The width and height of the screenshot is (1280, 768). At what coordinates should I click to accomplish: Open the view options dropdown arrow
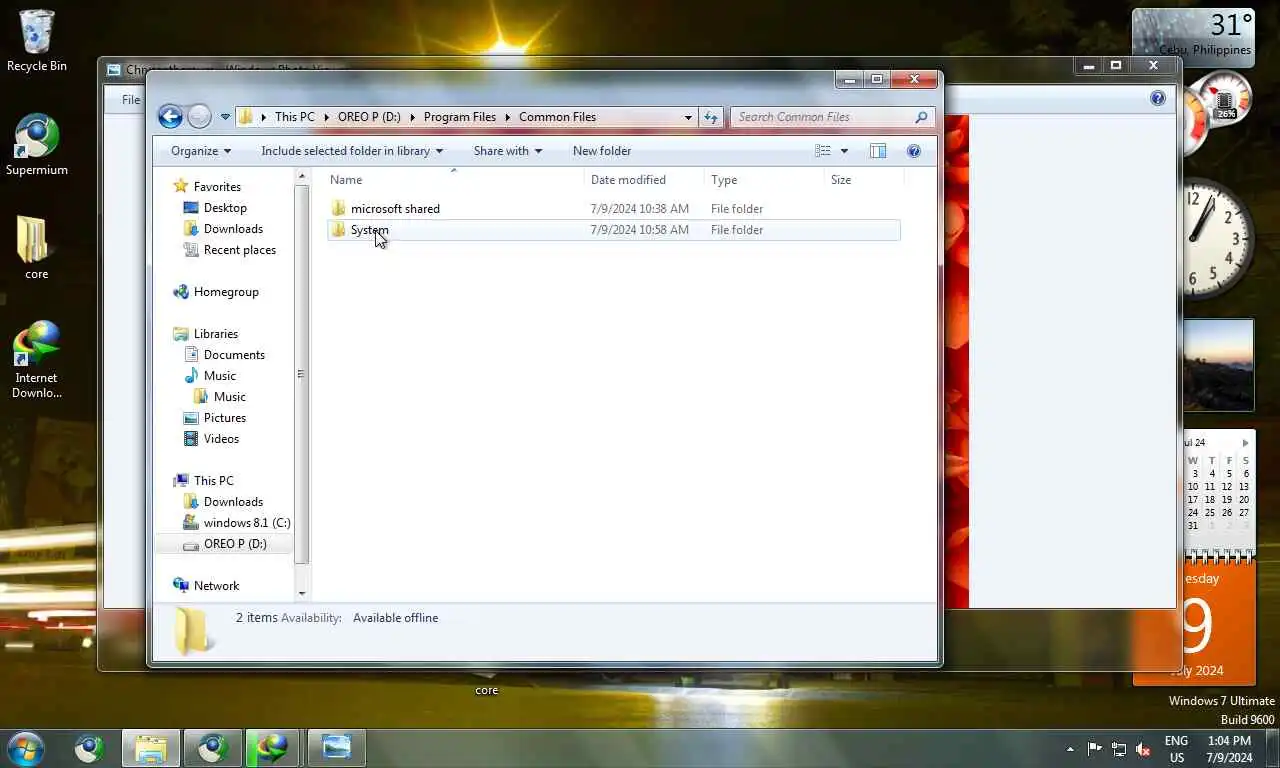pyautogui.click(x=844, y=151)
